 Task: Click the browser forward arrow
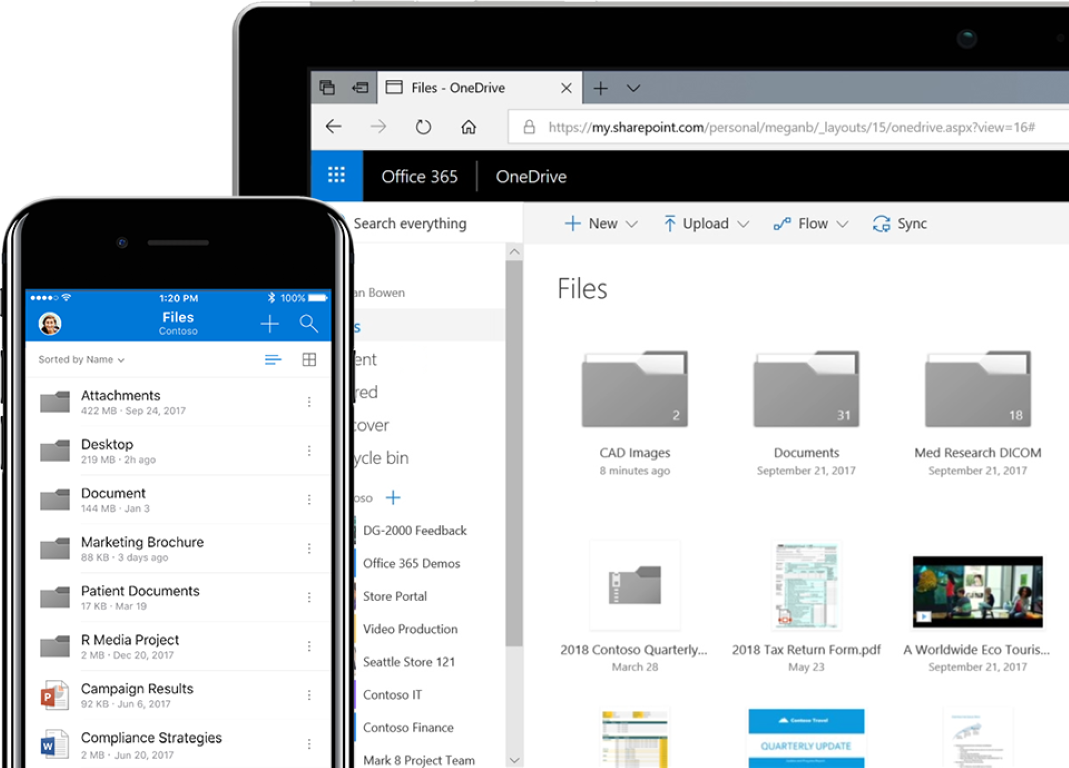pyautogui.click(x=378, y=126)
